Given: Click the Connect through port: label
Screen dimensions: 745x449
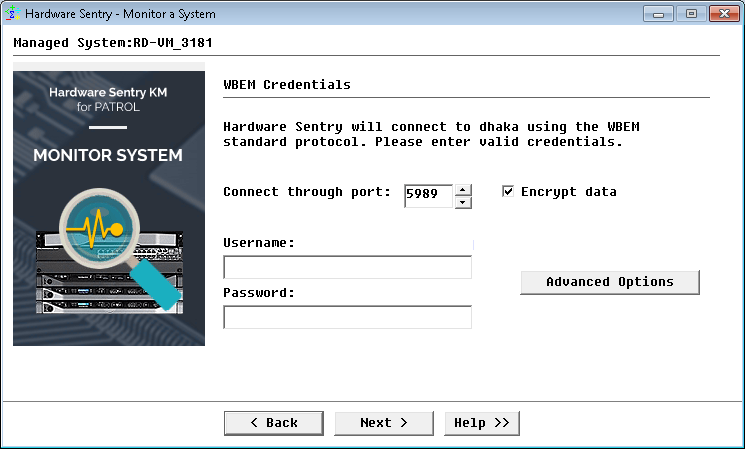Looking at the screenshot, I should coord(307,192).
